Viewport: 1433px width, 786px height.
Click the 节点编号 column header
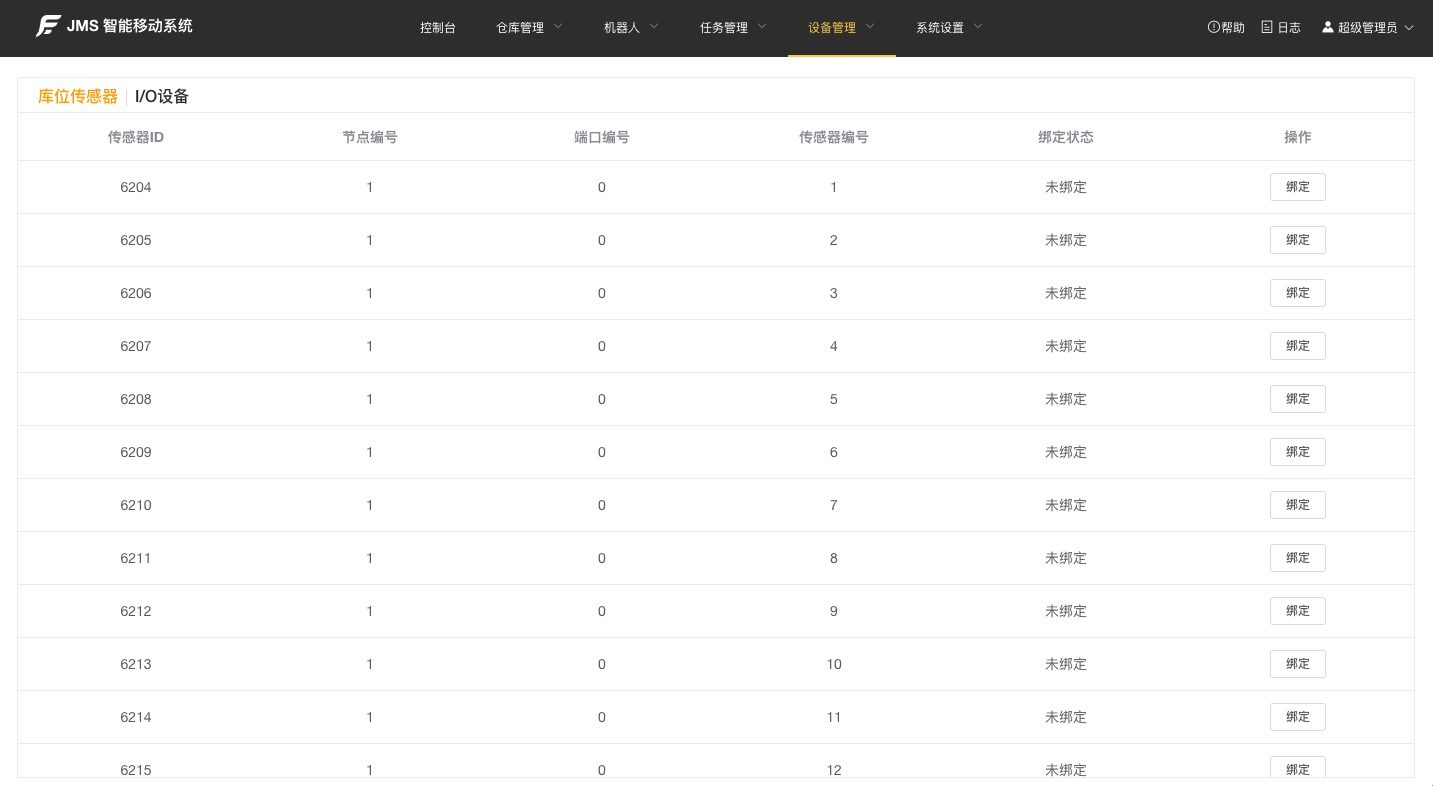[370, 137]
